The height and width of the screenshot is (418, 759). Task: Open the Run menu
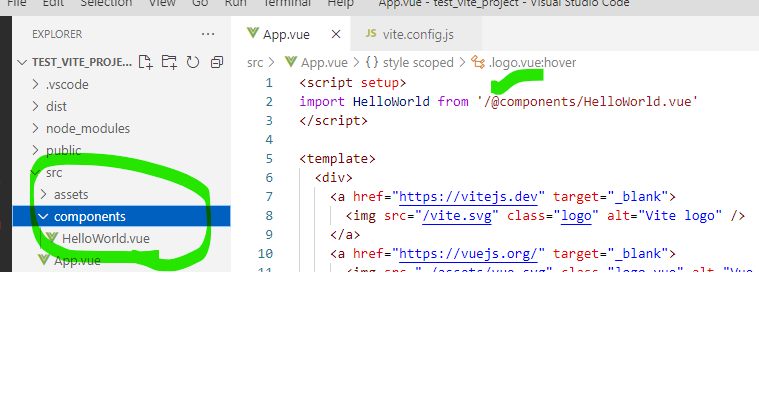click(235, 3)
